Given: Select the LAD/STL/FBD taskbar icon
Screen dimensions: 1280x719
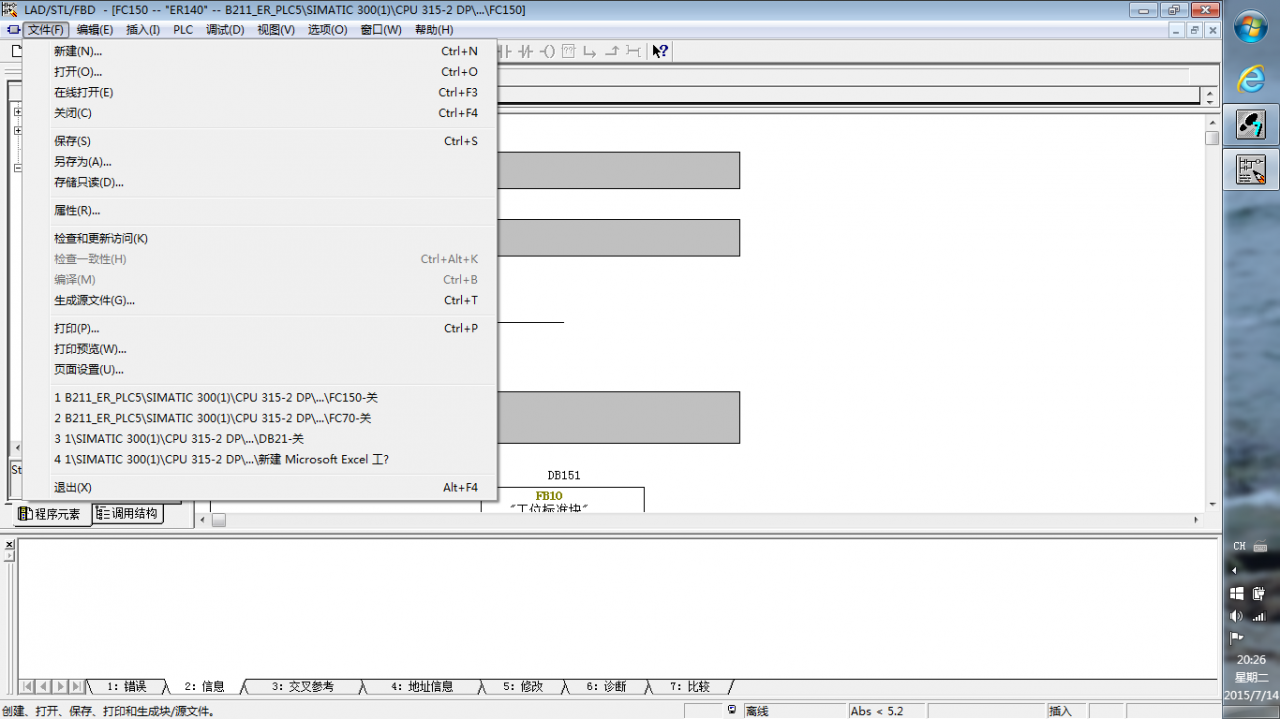Looking at the screenshot, I should click(x=1251, y=169).
